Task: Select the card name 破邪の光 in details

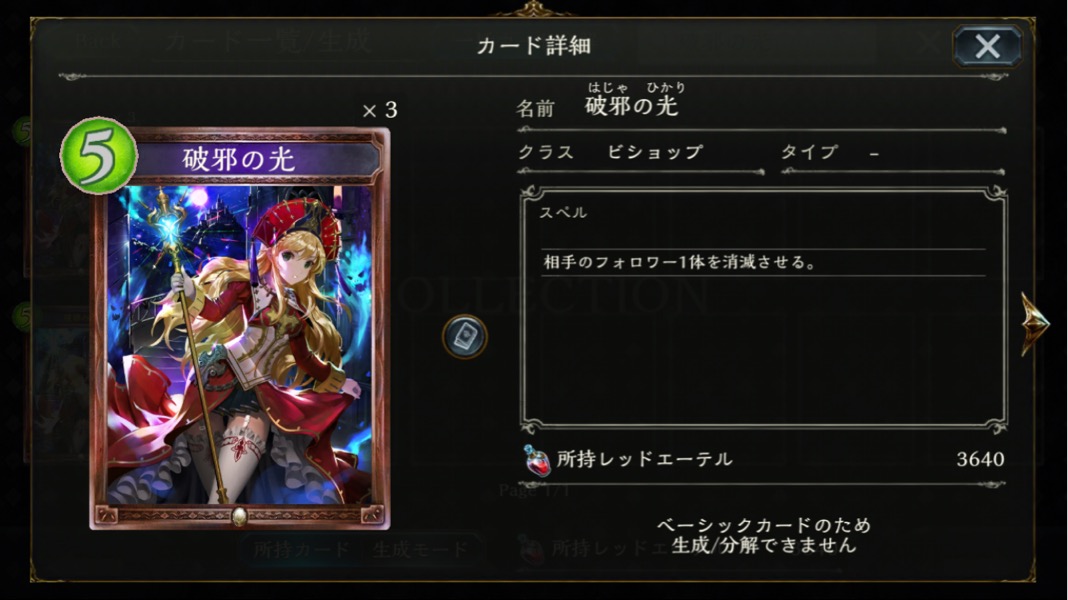Action: coord(631,106)
